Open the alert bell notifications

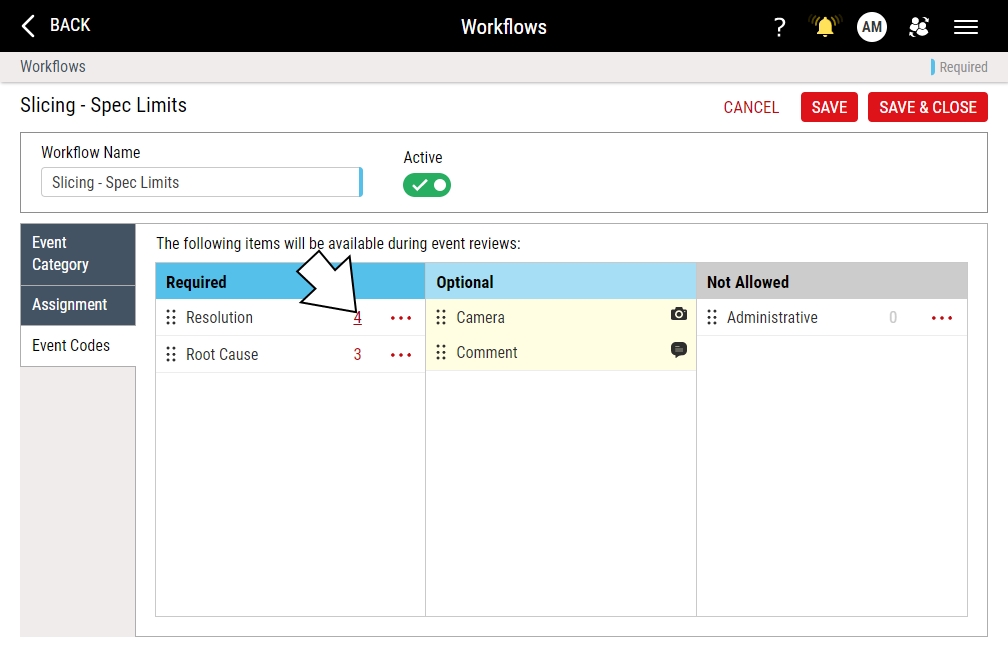point(825,27)
